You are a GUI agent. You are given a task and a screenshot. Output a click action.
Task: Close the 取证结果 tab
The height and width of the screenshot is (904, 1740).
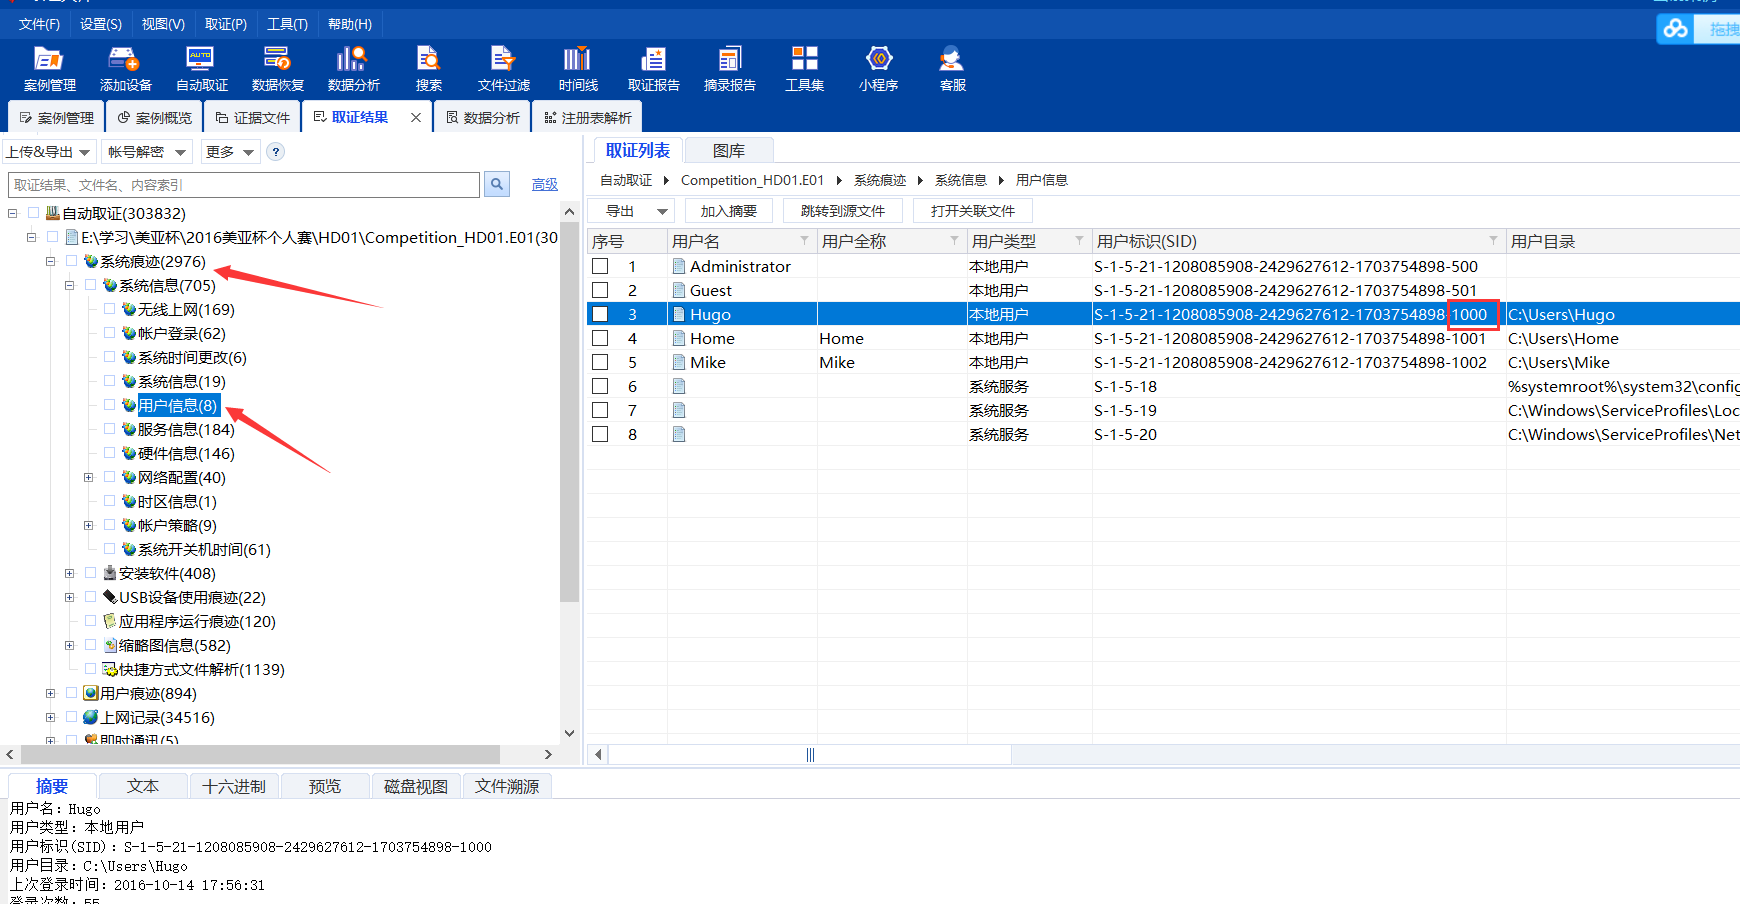pyautogui.click(x=416, y=117)
